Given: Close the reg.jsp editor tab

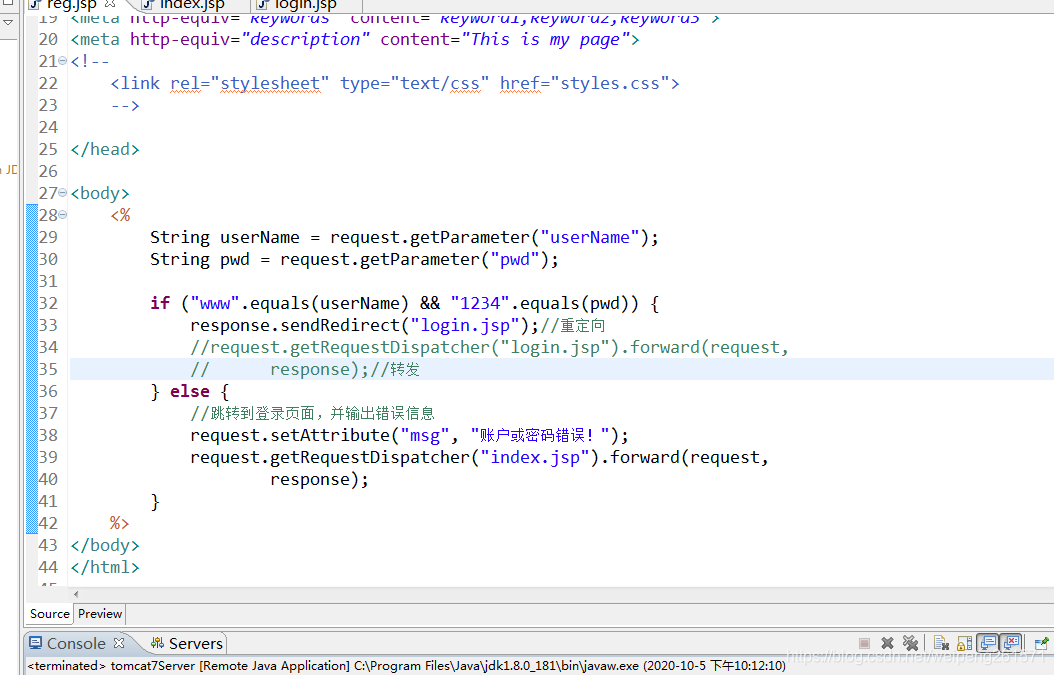Looking at the screenshot, I should pos(110,4).
